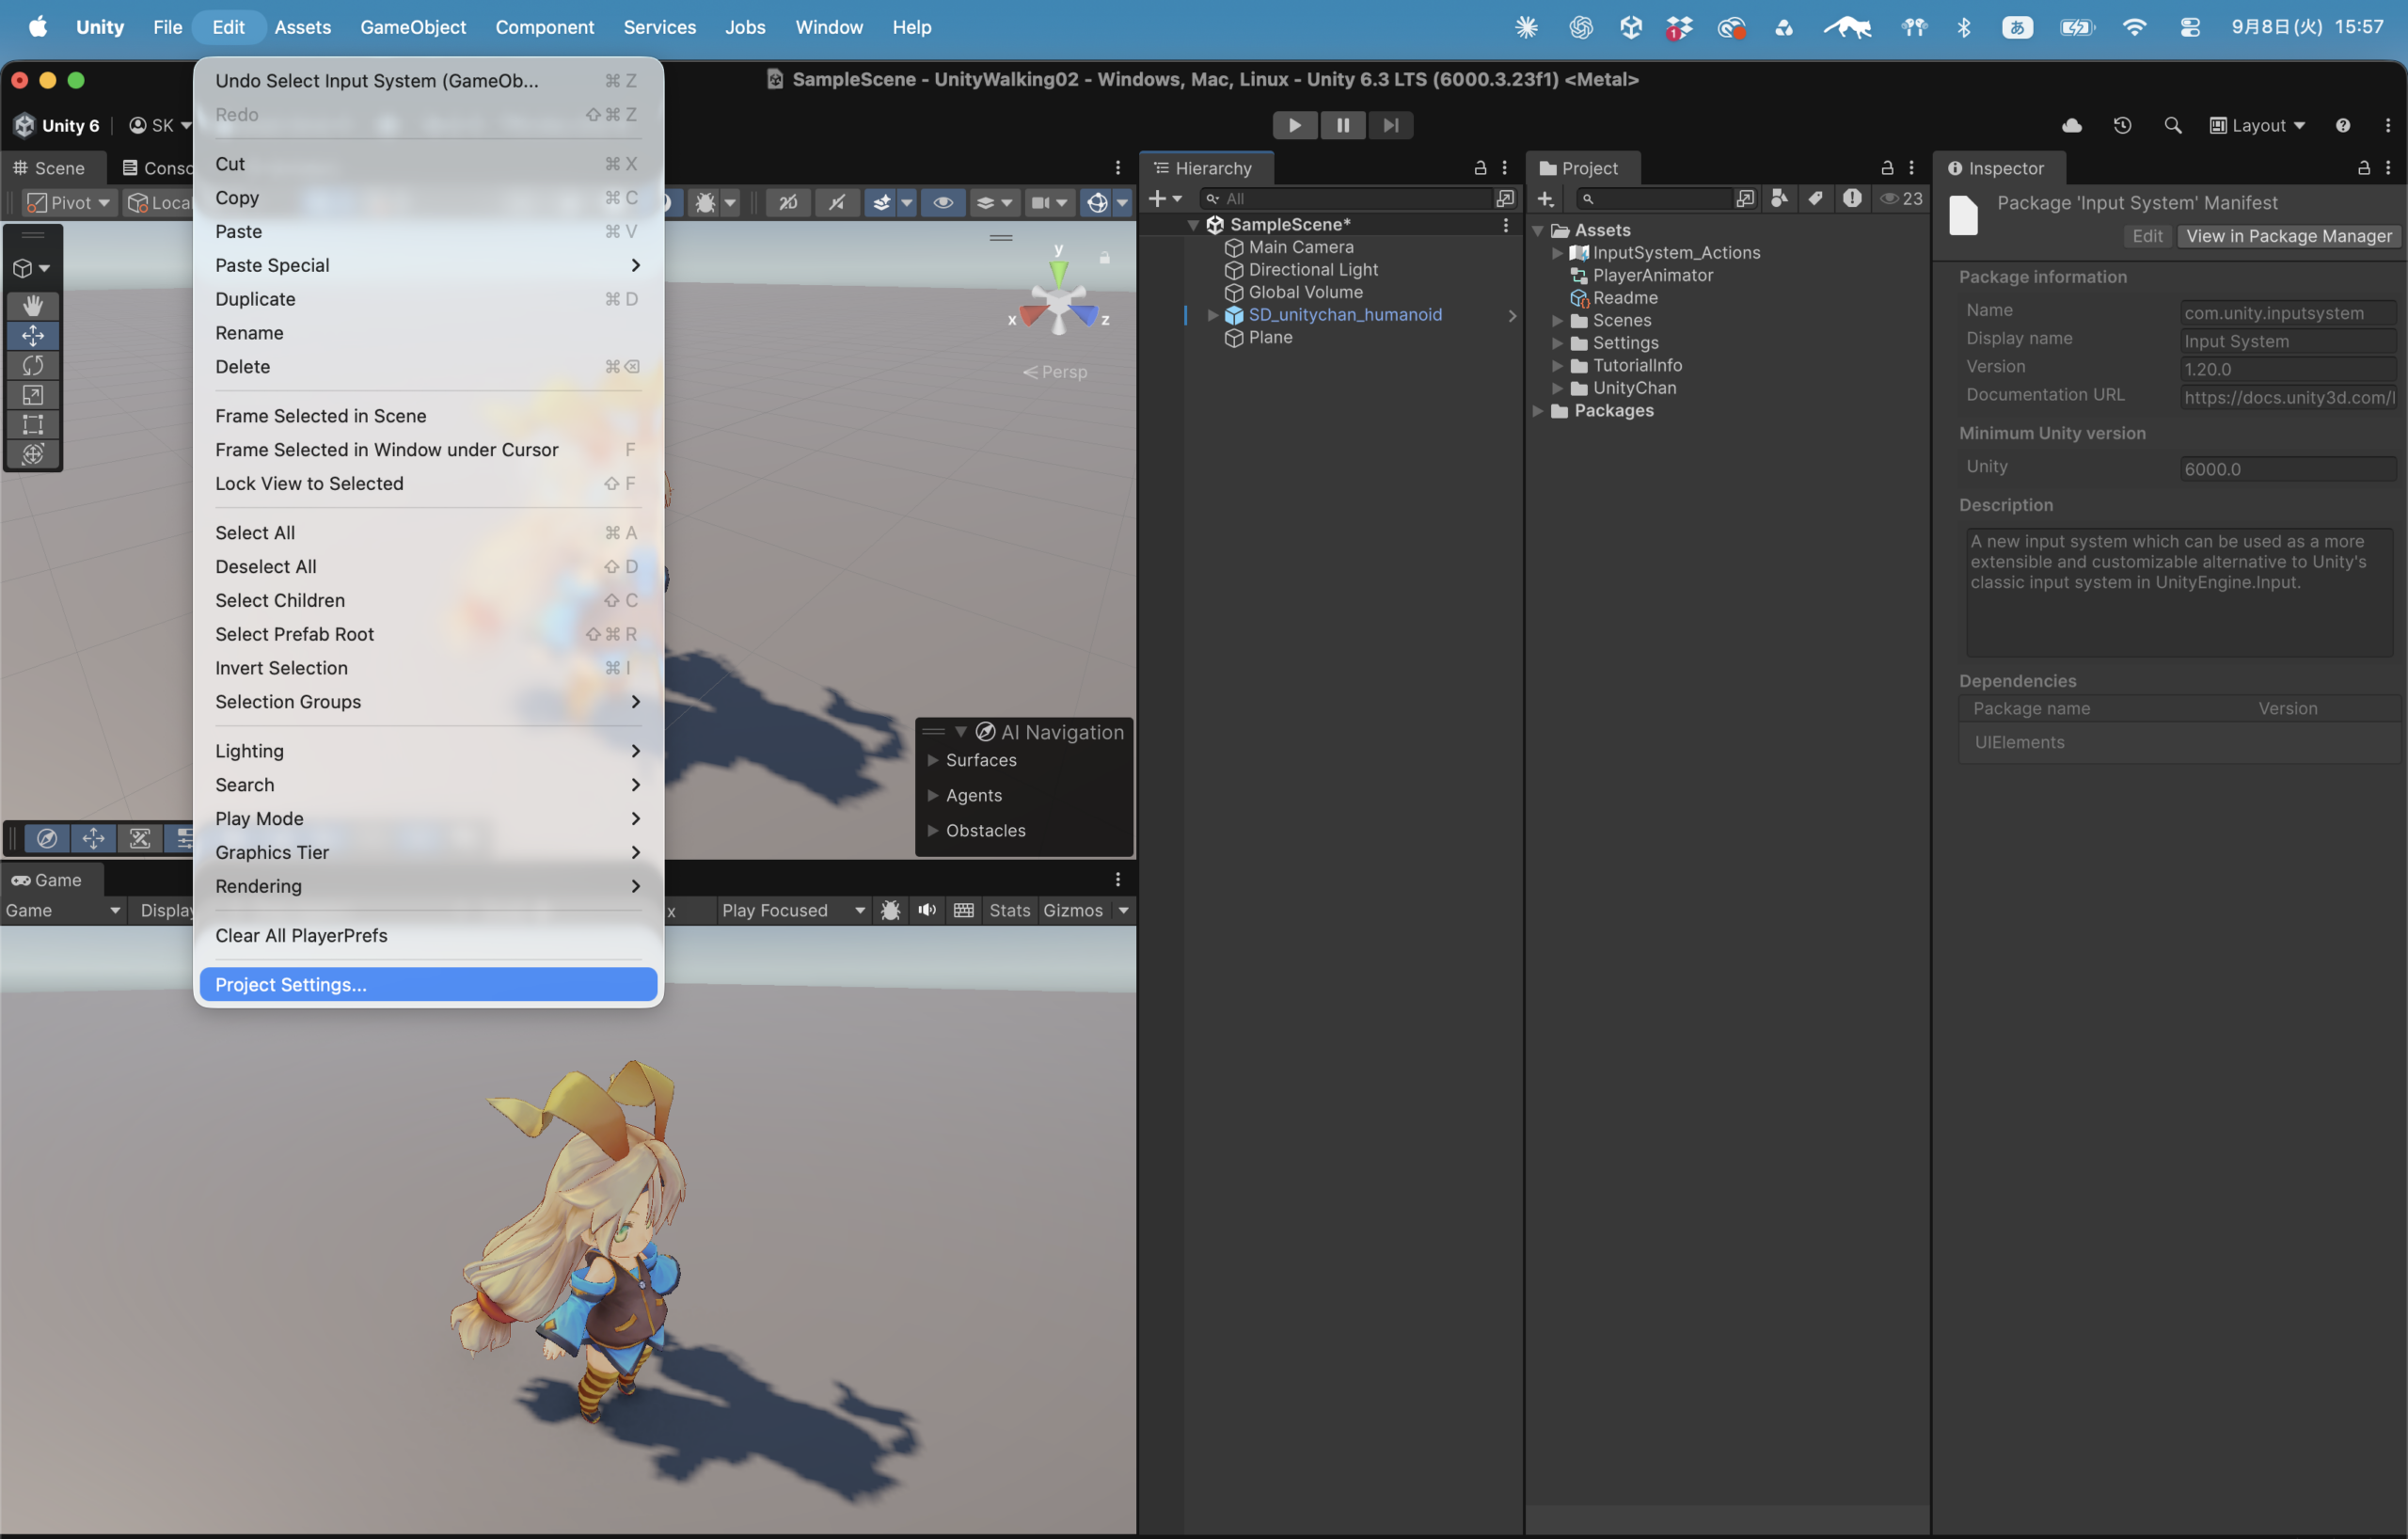Open the Layout dropdown
The width and height of the screenshot is (2408, 1539).
(2257, 125)
